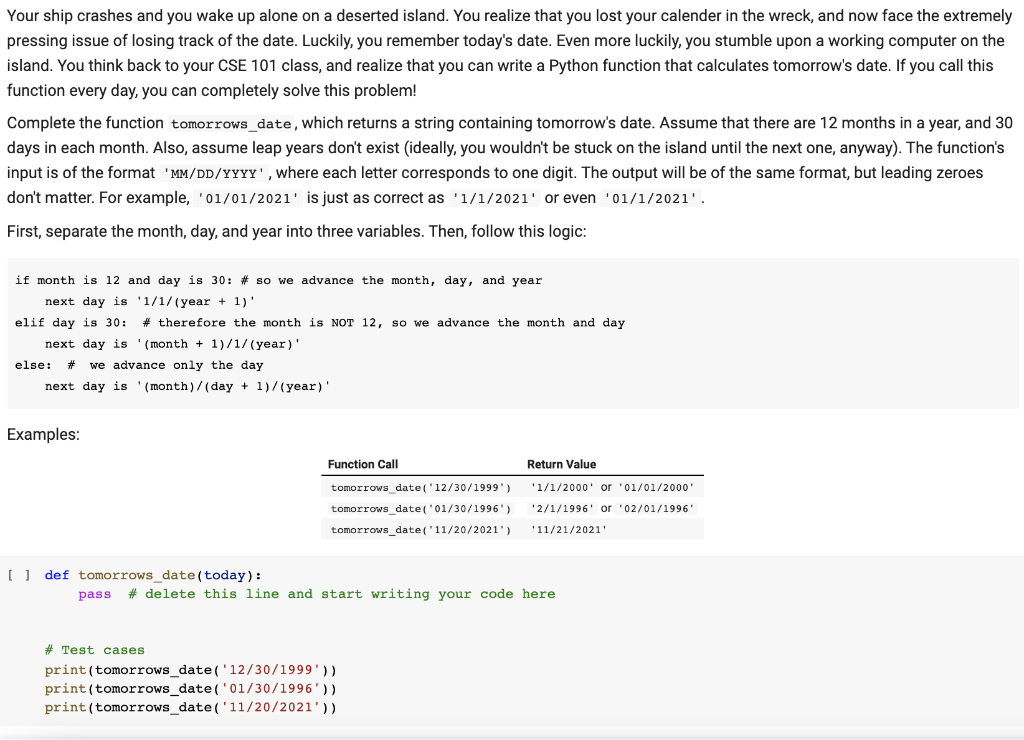Click table cell tomorrows_date('01/30/1996')
This screenshot has width=1024, height=740.
pos(421,509)
